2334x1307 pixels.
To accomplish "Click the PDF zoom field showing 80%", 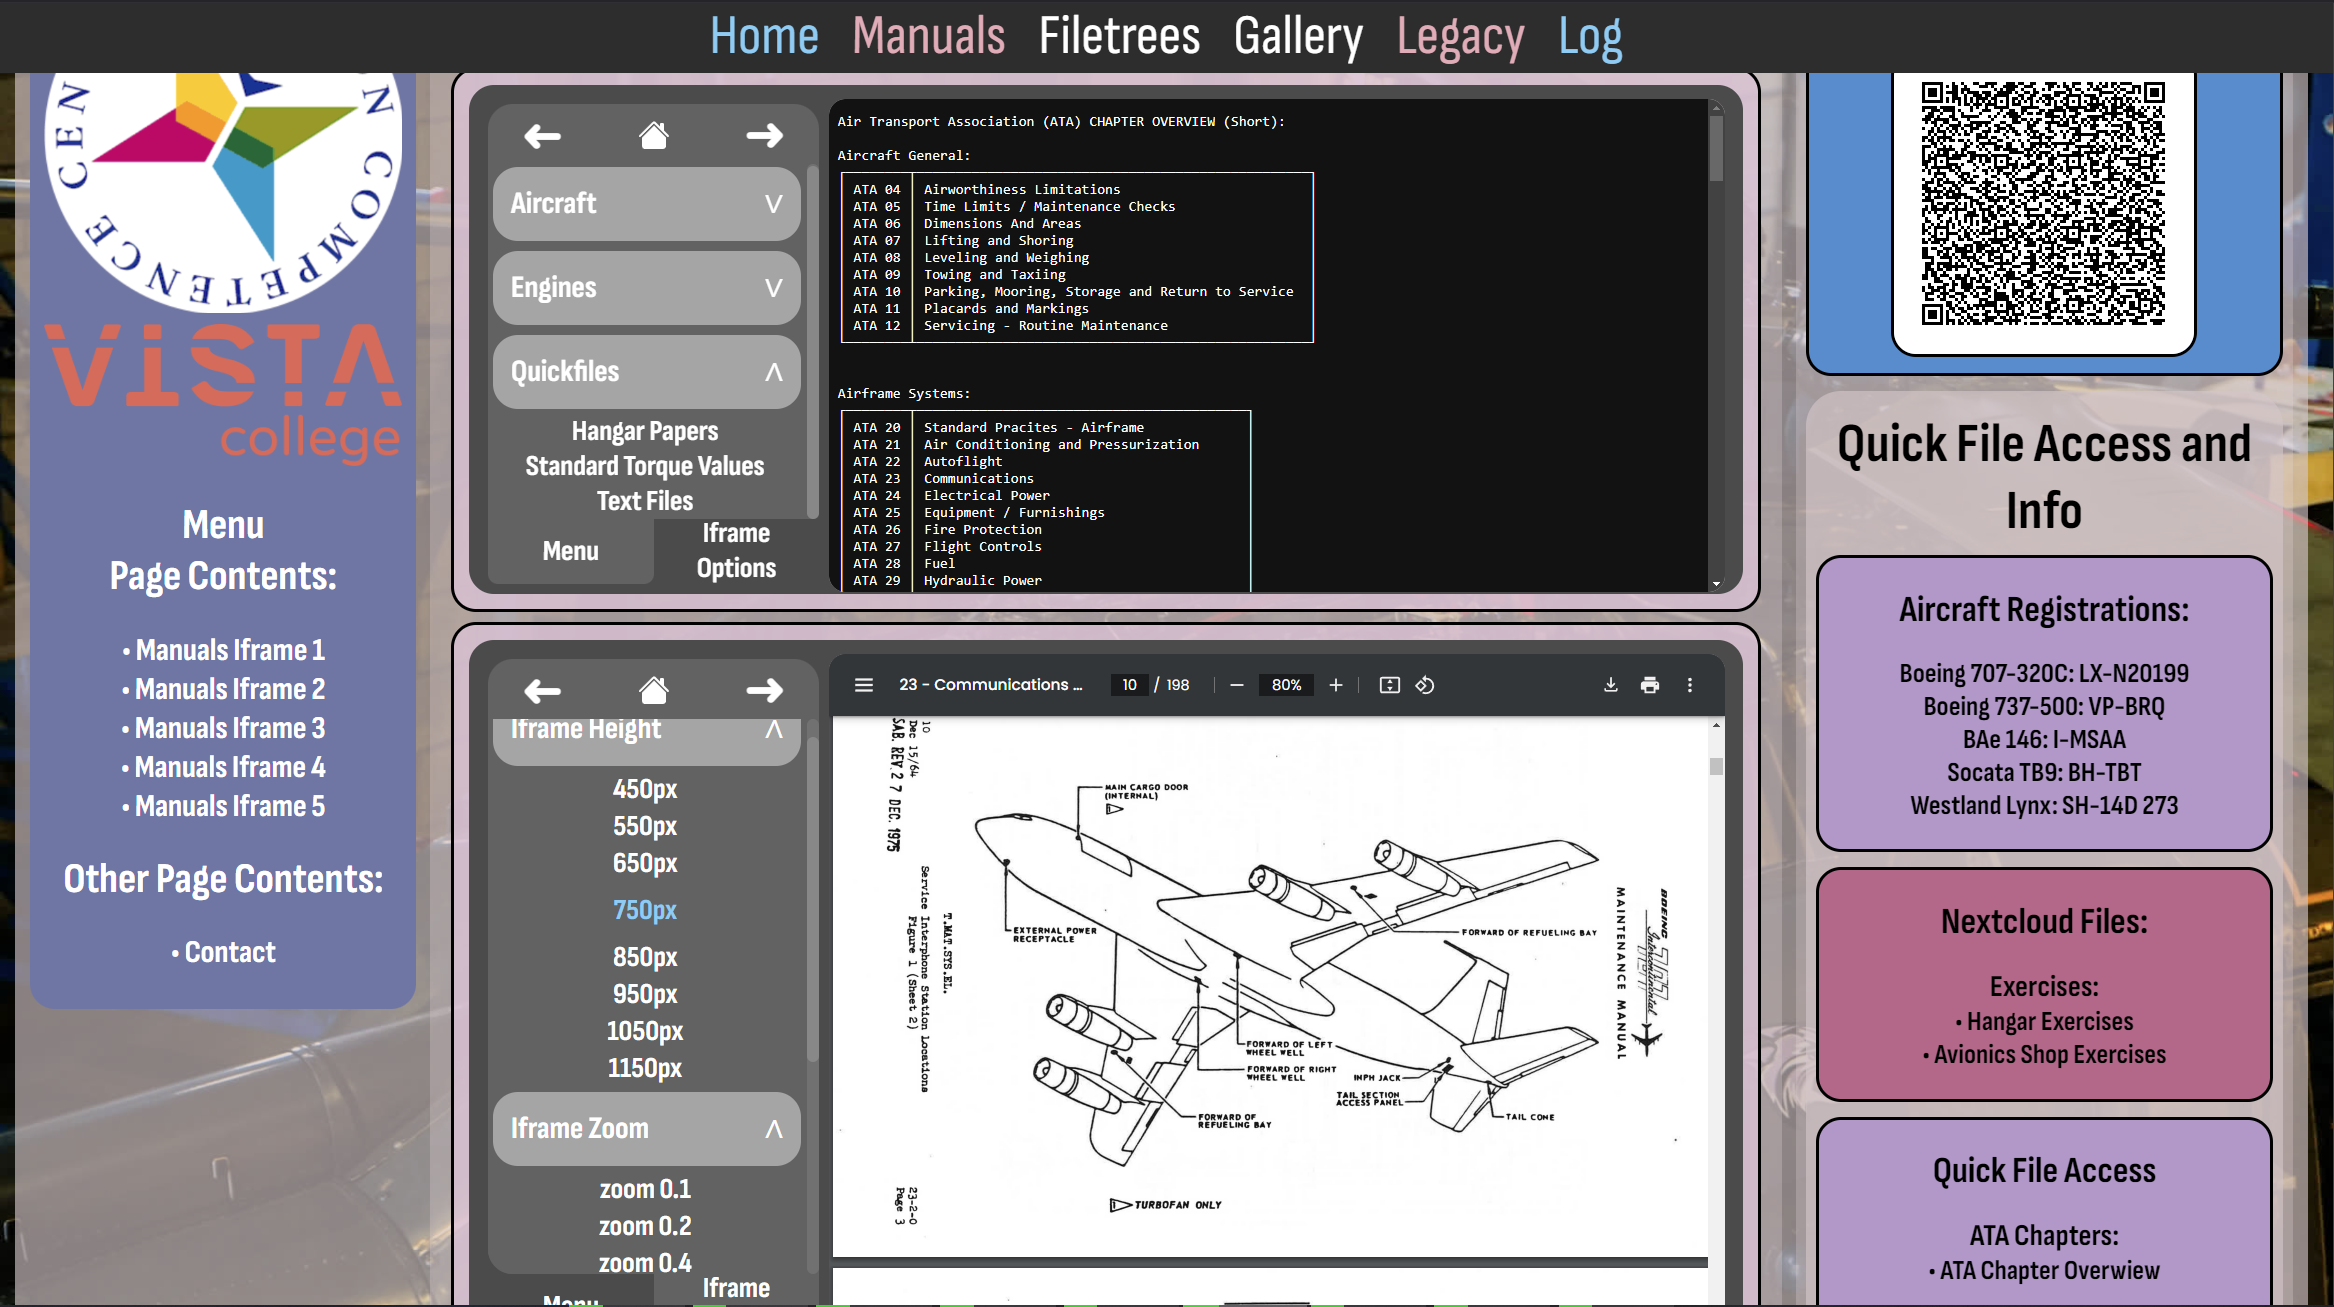I will tap(1286, 685).
